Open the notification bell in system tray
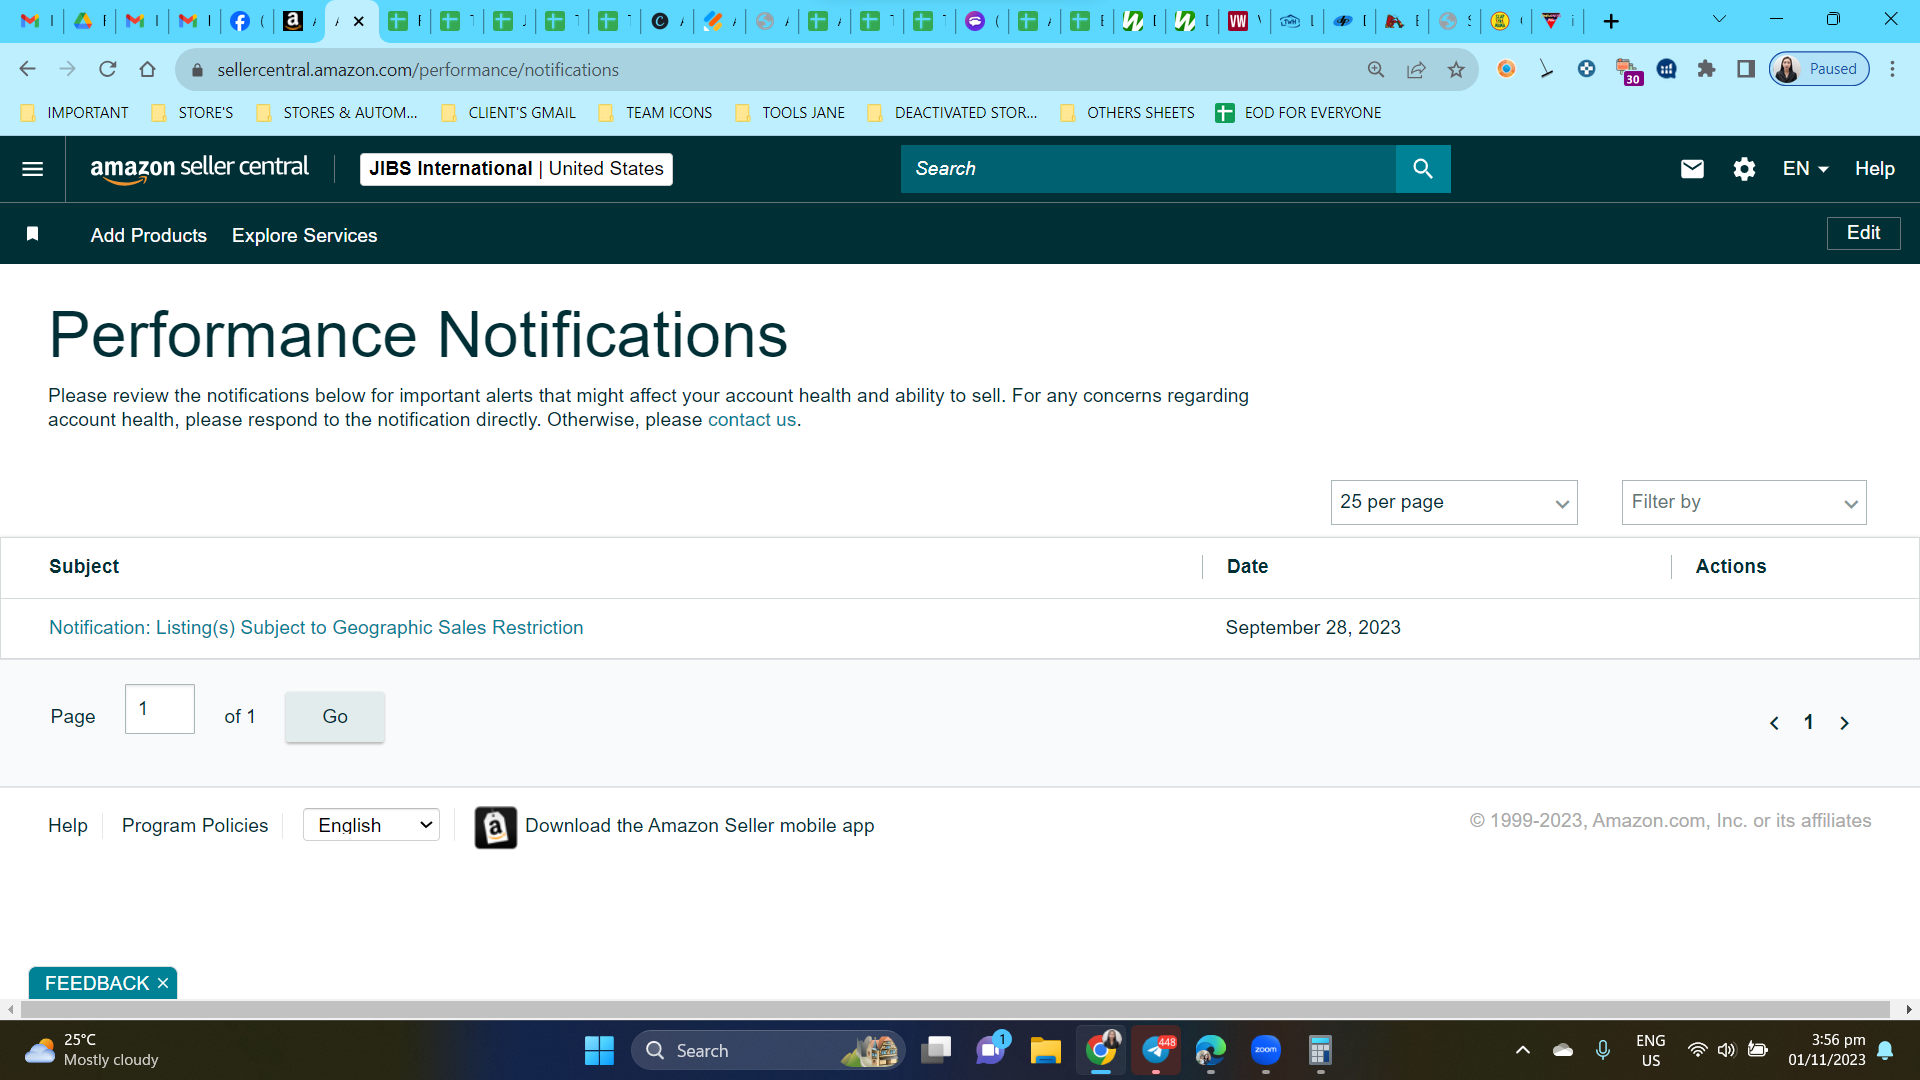Screen dimensions: 1920x1080 [1885, 1050]
